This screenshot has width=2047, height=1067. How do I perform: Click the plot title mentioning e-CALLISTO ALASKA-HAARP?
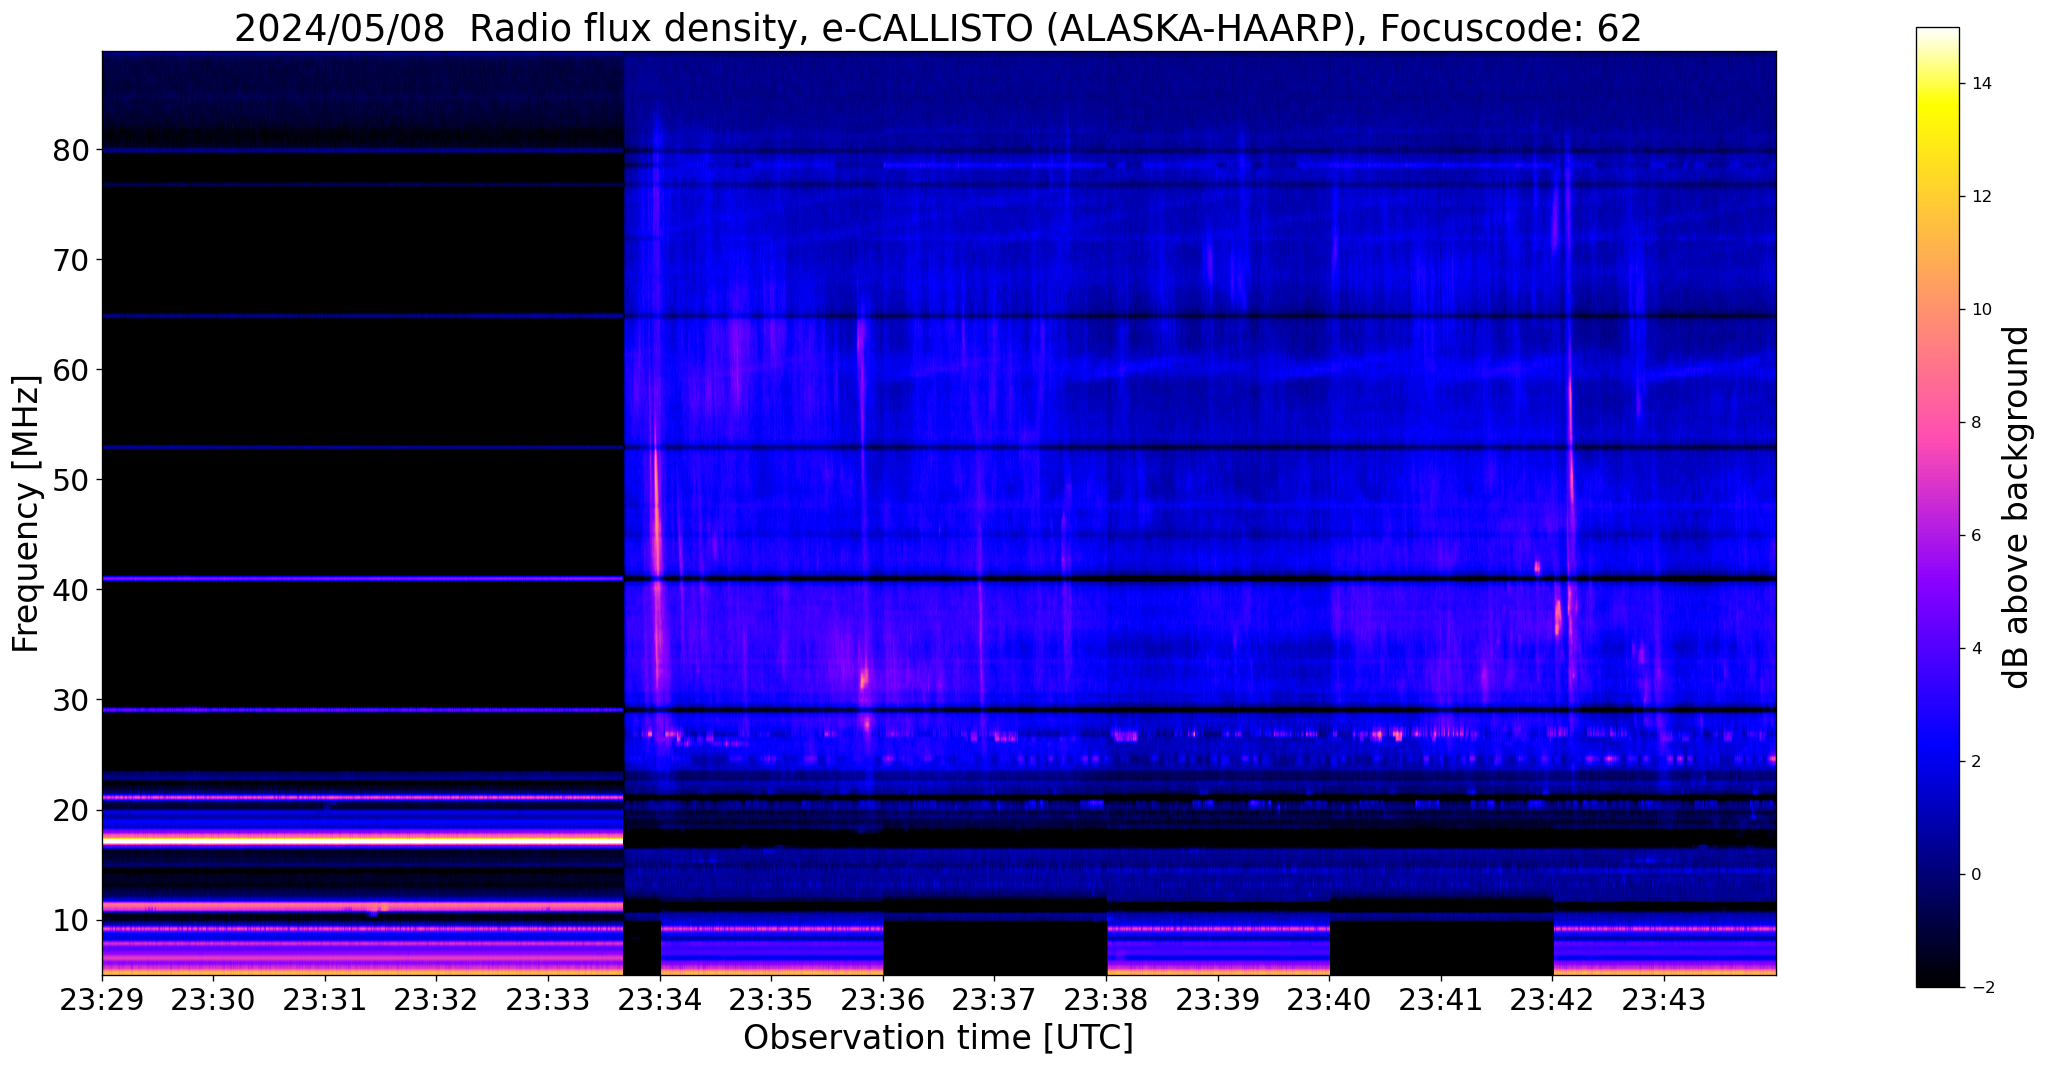click(938, 28)
